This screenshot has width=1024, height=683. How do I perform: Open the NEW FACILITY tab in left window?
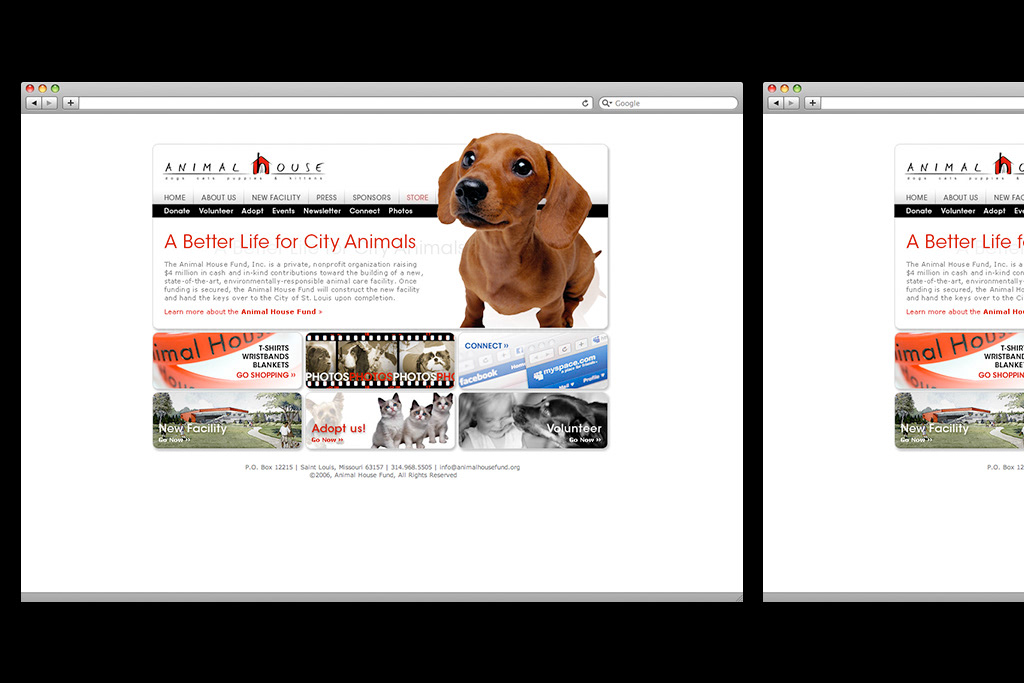[276, 197]
